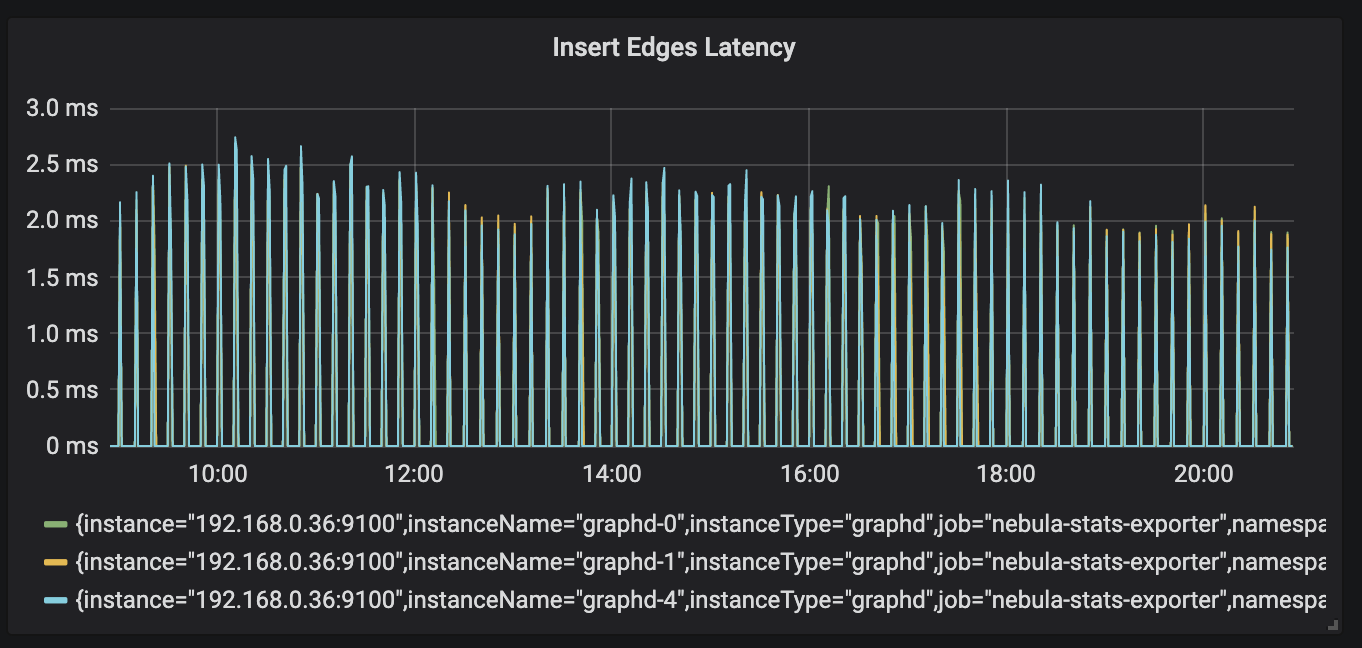Toggle the graphd-0 series legend label
This screenshot has height=648, width=1362.
[x=700, y=525]
